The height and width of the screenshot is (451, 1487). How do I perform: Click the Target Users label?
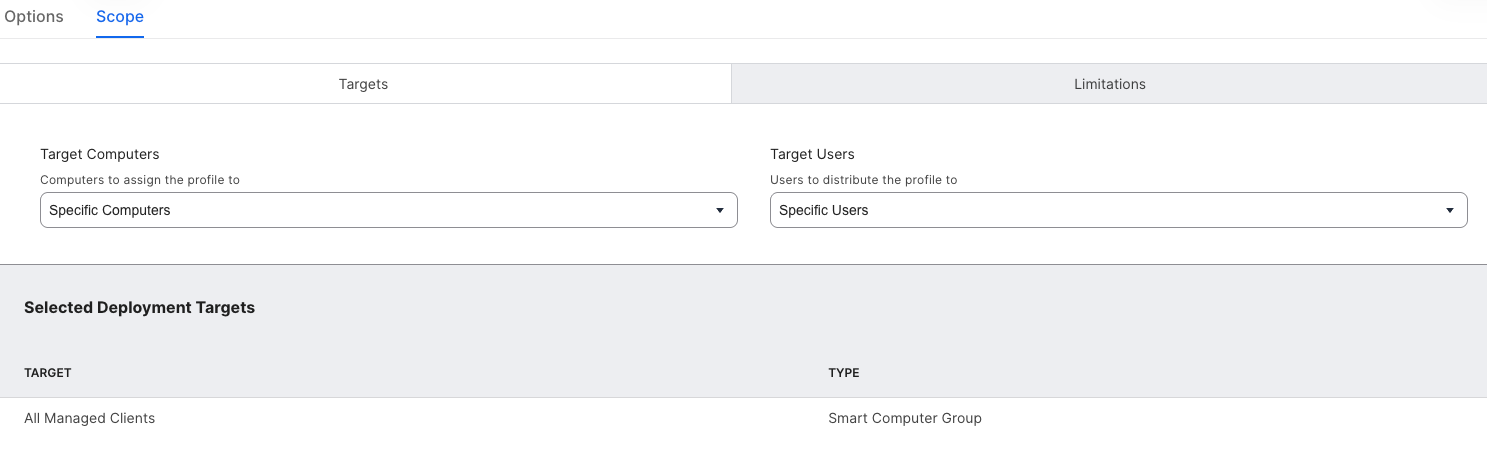coord(812,154)
